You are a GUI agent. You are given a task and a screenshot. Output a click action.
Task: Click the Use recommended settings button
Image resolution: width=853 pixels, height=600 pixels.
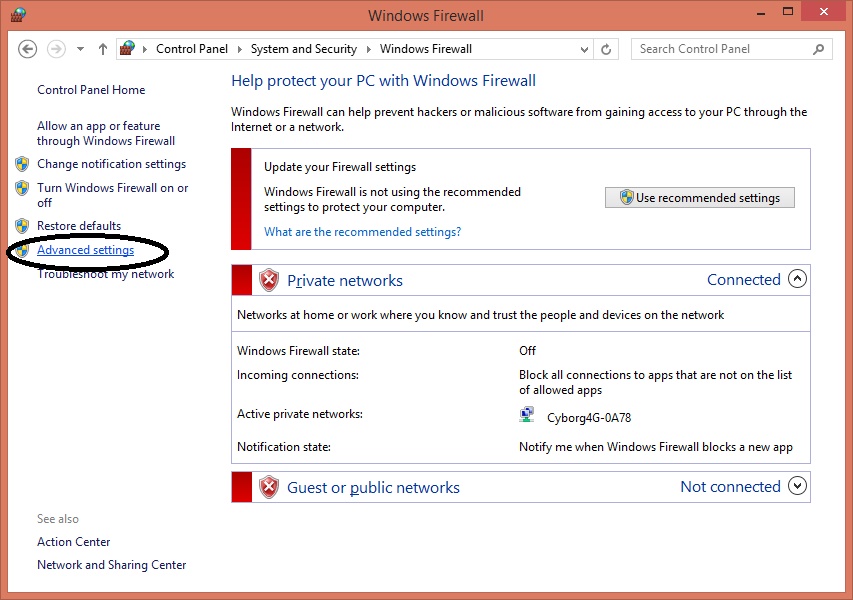pyautogui.click(x=700, y=197)
